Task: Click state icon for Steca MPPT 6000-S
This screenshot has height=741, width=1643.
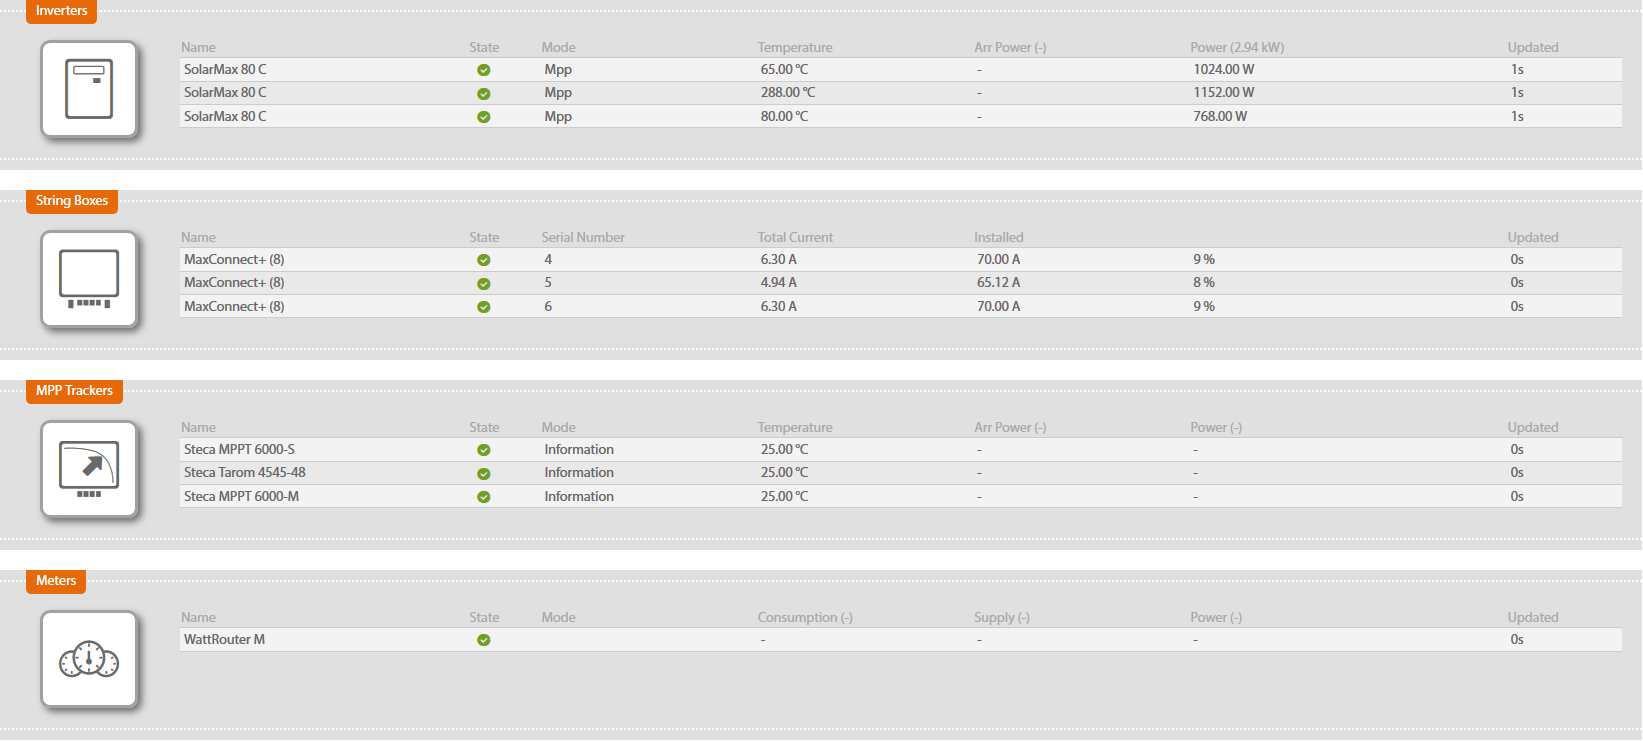Action: (x=484, y=450)
